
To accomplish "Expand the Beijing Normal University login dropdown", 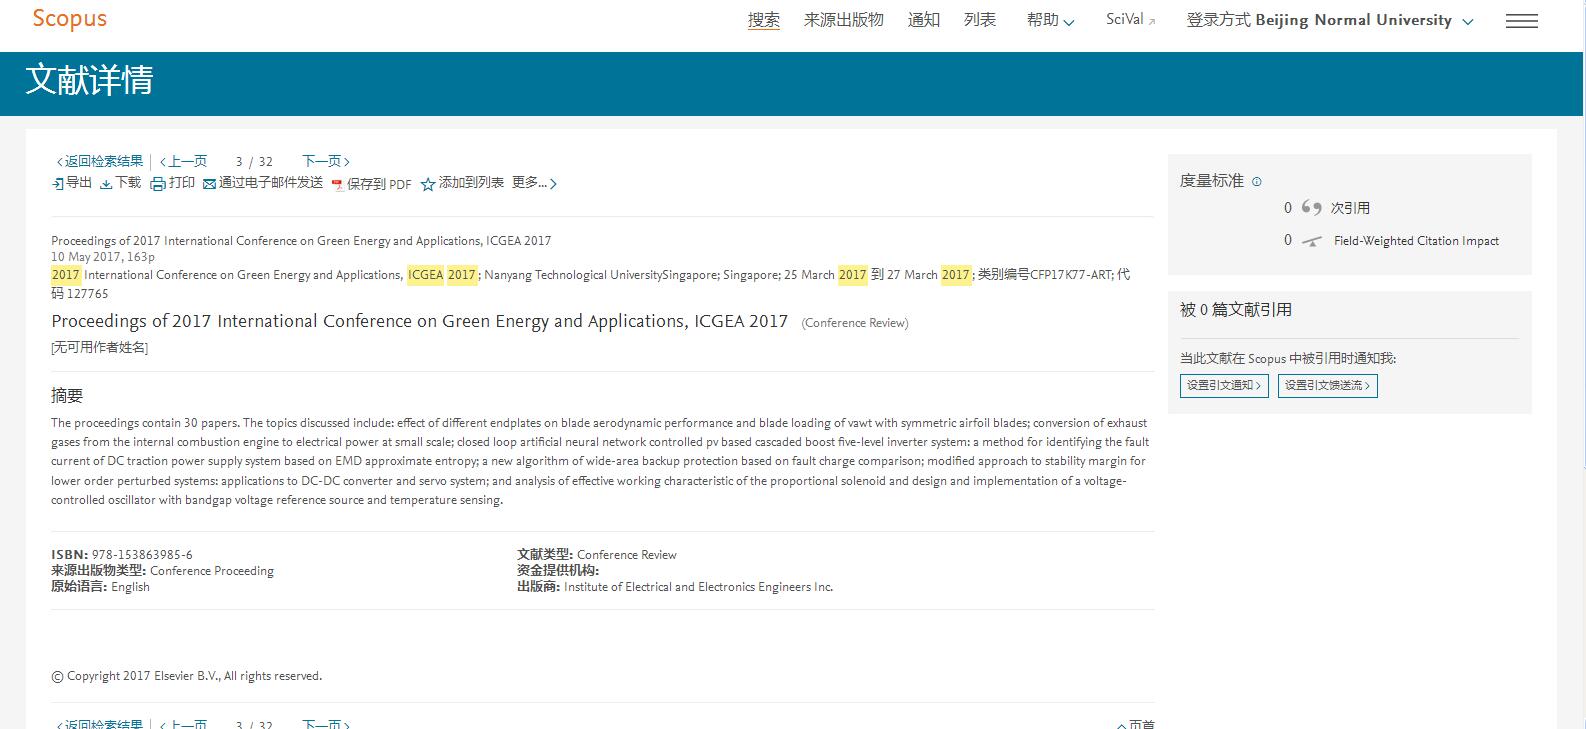I will [x=1330, y=20].
